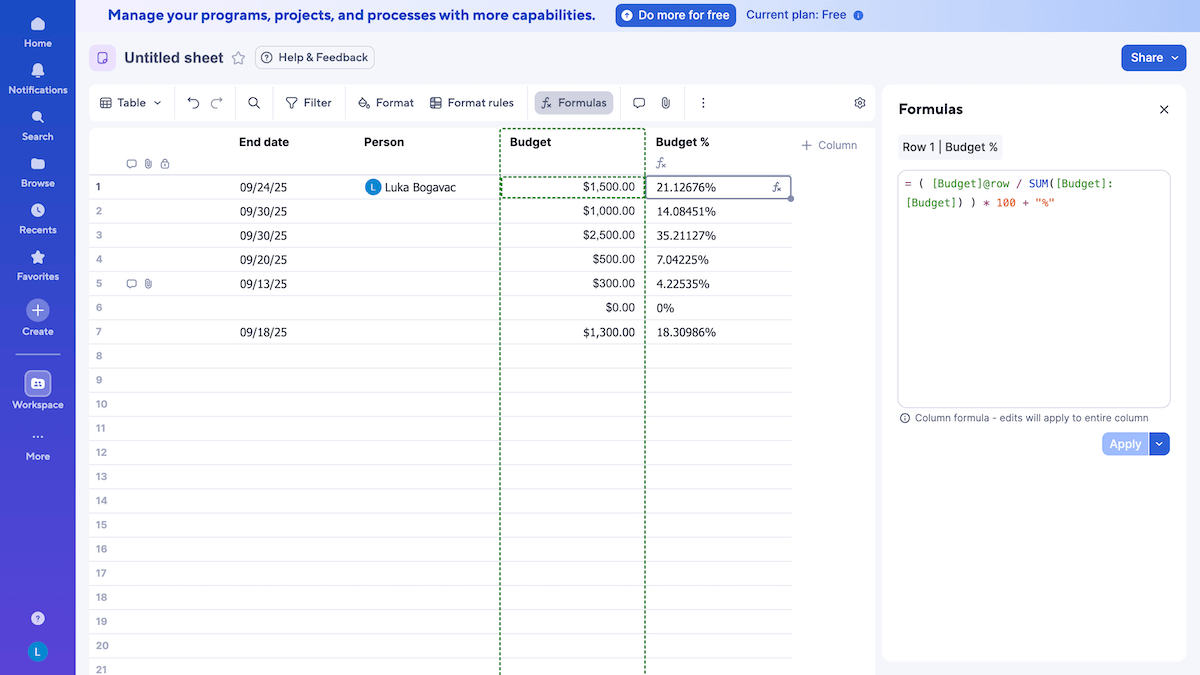Image resolution: width=1200 pixels, height=675 pixels.
Task: Select the Row 1 Budget % chip
Action: (x=950, y=146)
